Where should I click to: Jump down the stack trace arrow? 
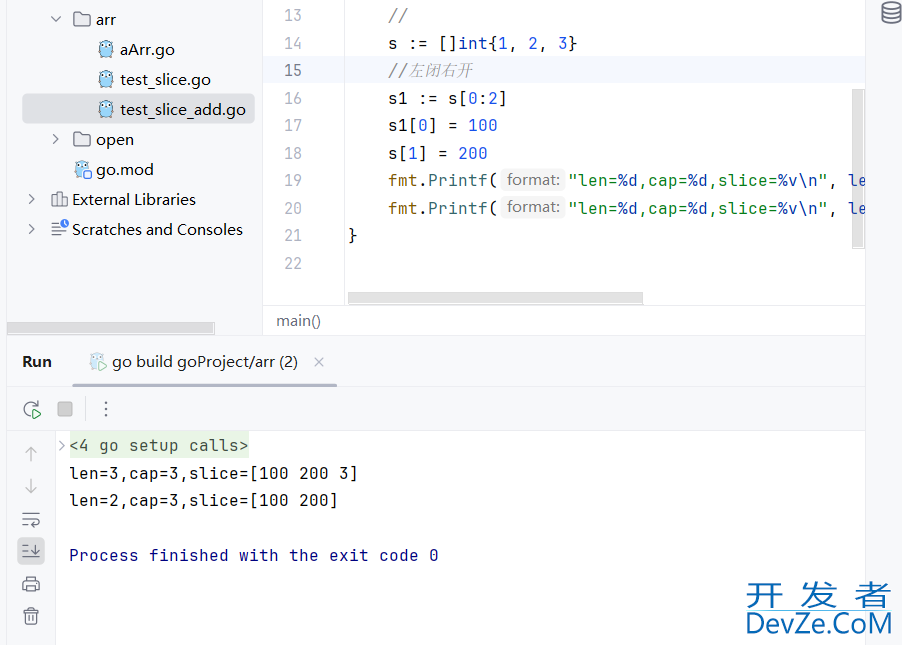point(31,487)
